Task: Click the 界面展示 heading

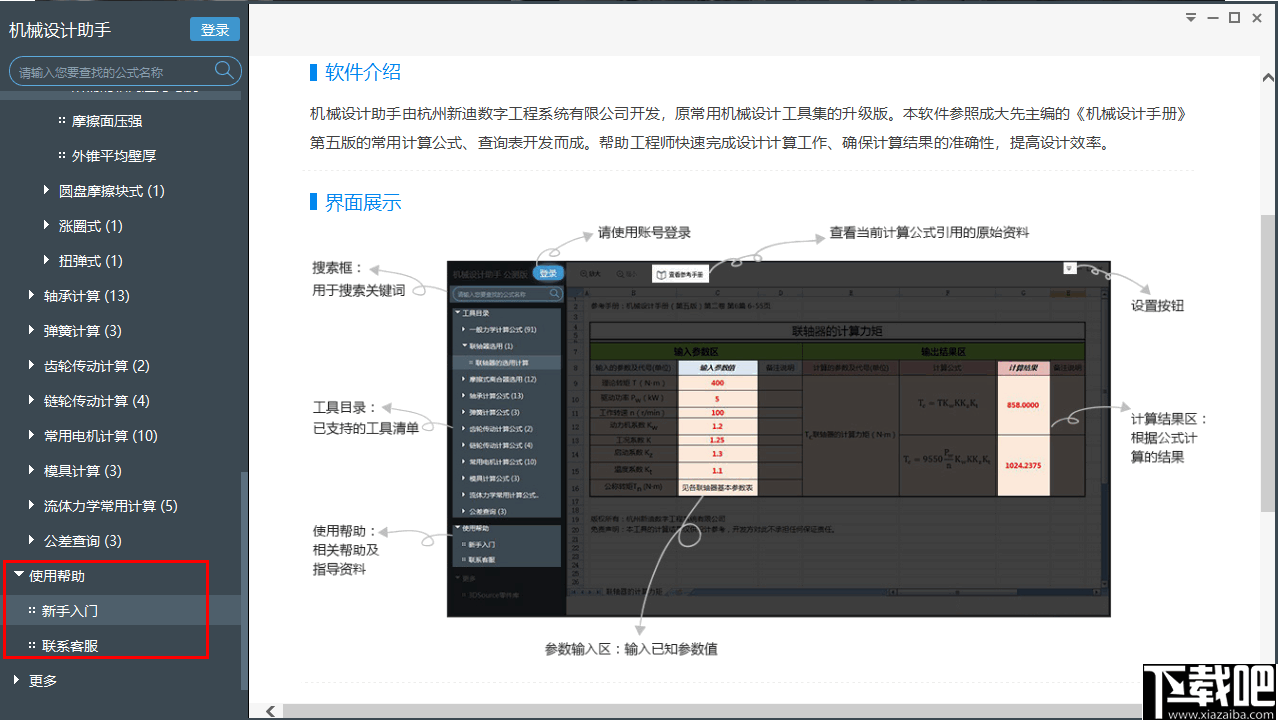Action: [363, 202]
